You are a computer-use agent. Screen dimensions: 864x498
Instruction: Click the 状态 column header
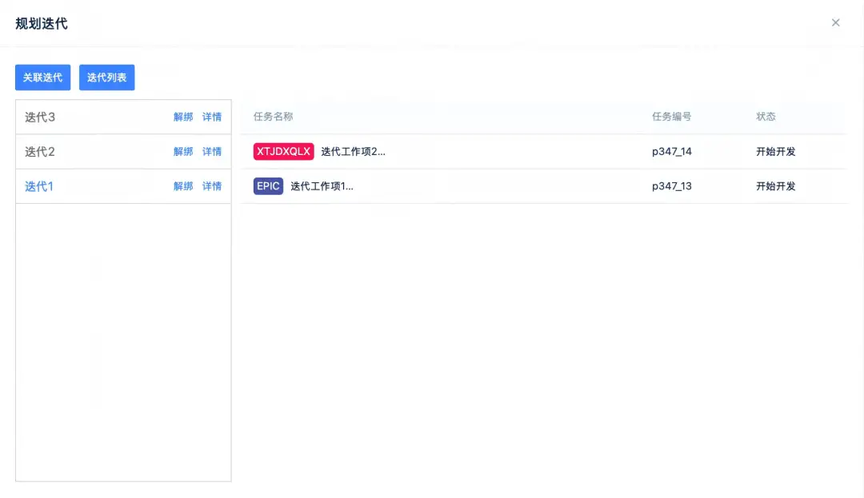pyautogui.click(x=765, y=116)
